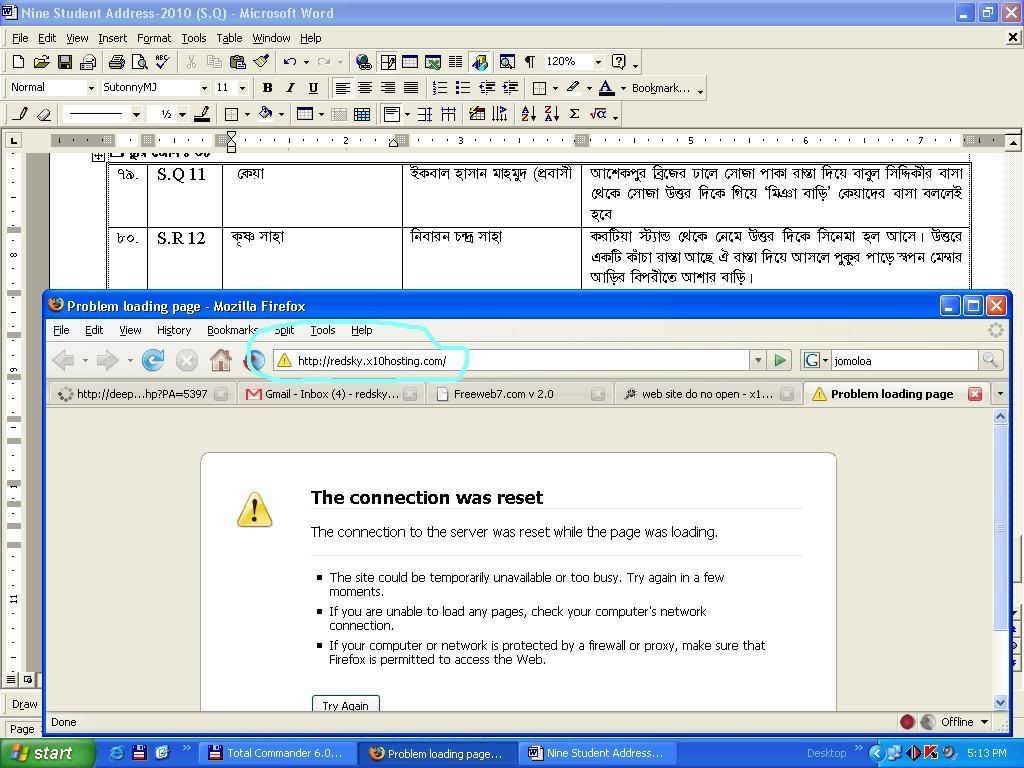
Task: Open the Table menu in Word
Action: [229, 38]
